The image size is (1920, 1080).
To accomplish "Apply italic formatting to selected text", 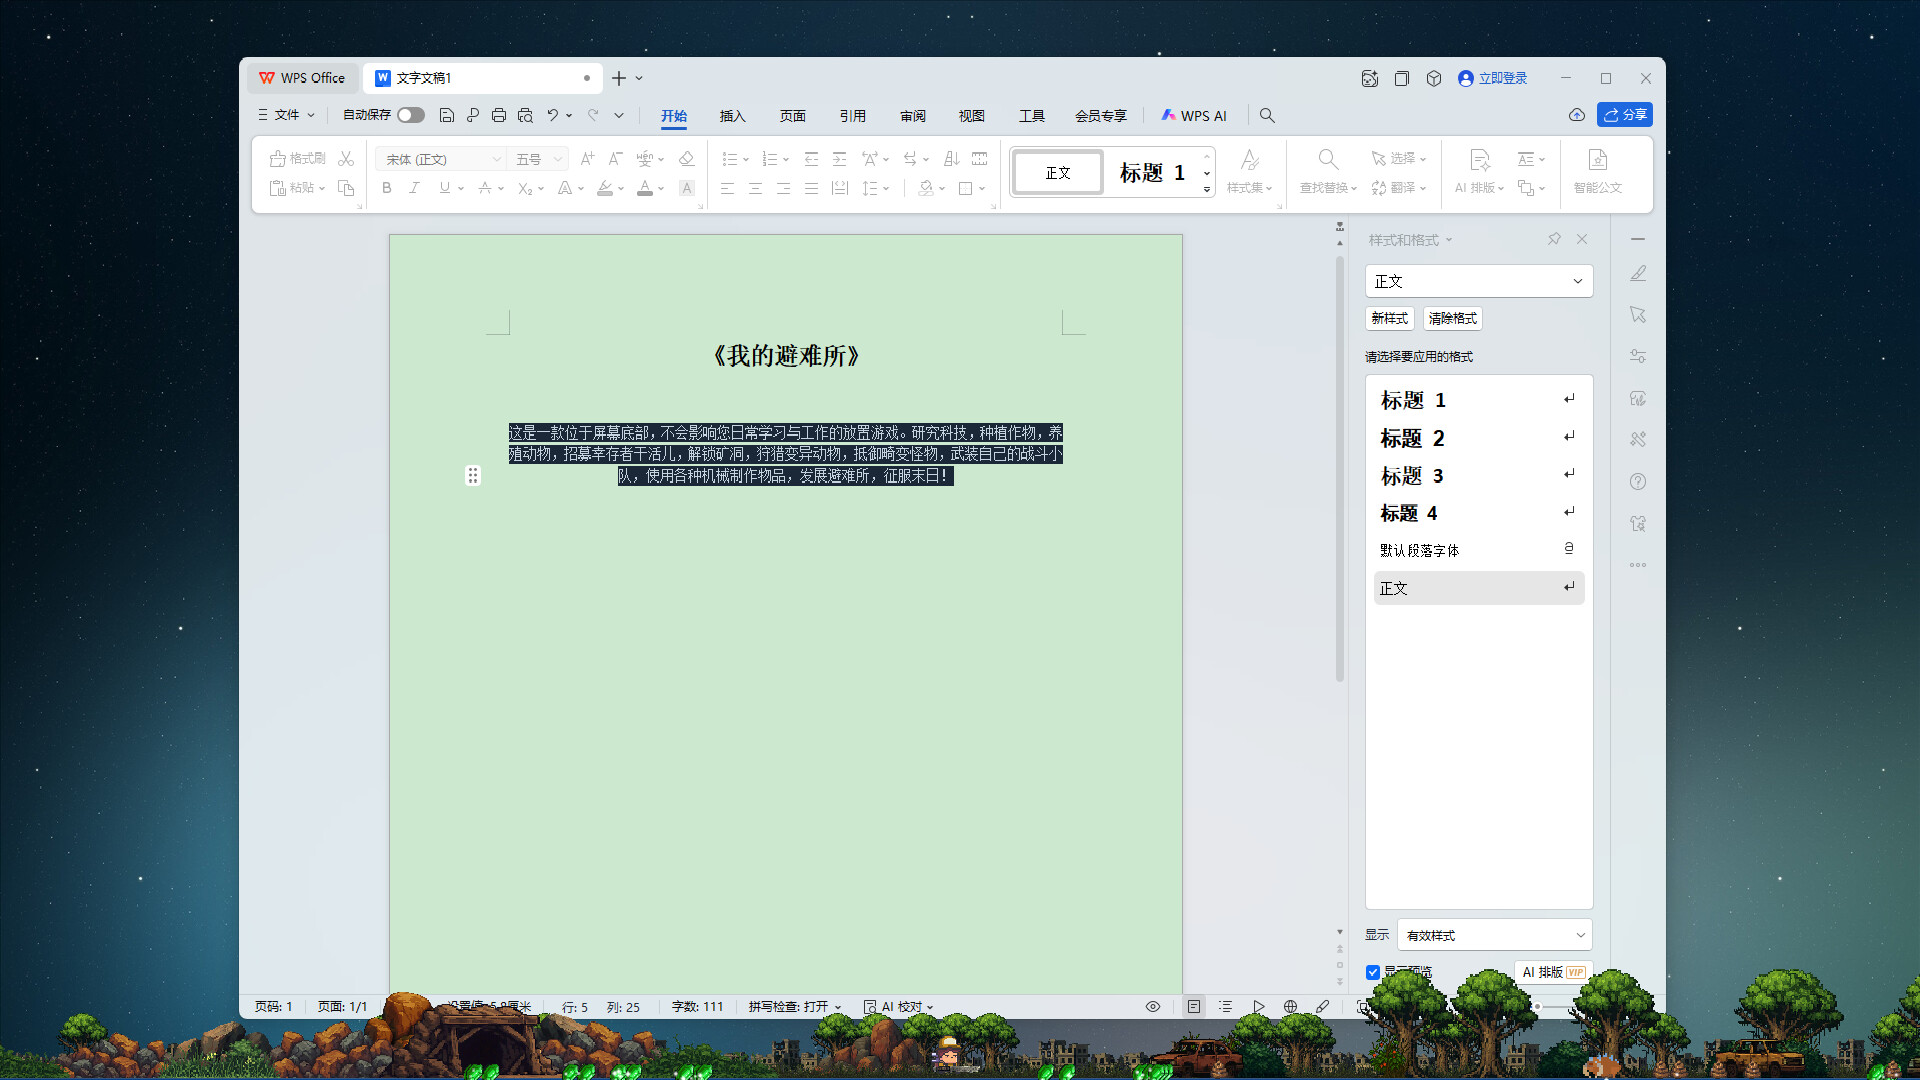I will click(414, 188).
